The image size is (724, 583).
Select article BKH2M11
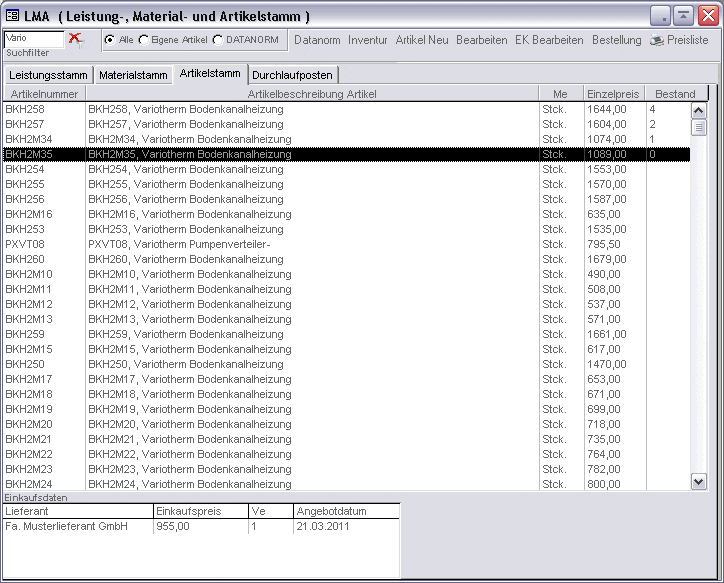click(x=347, y=289)
